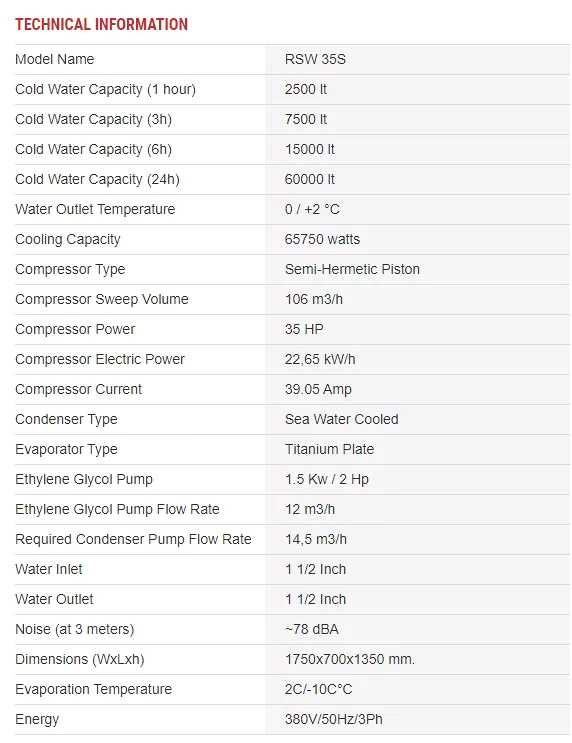The height and width of the screenshot is (743, 572).
Task: Select the Sea Water Cooled value
Action: coord(342,419)
